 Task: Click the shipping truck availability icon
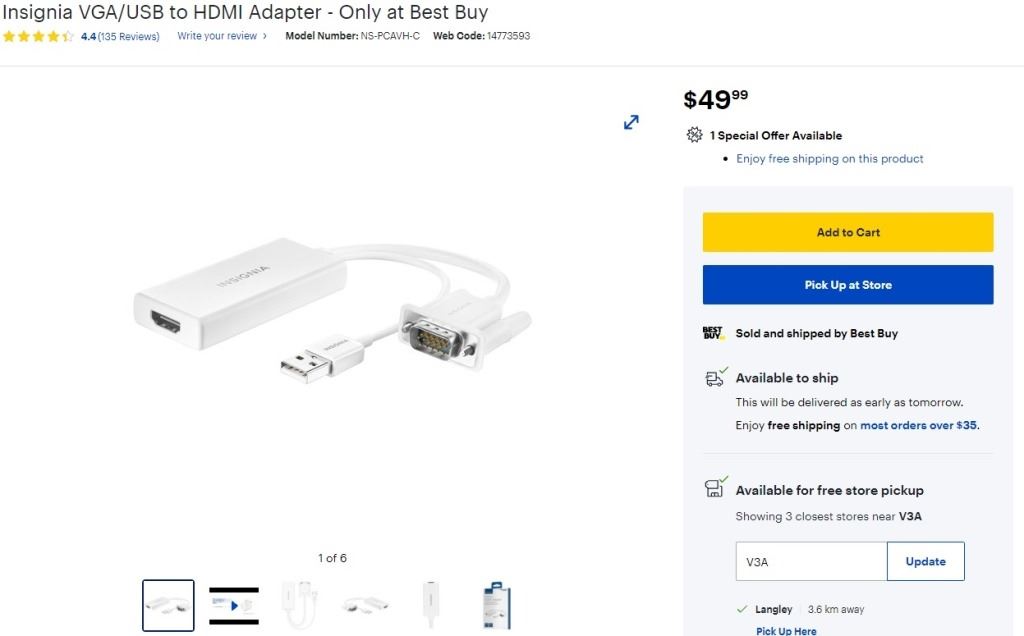click(715, 378)
